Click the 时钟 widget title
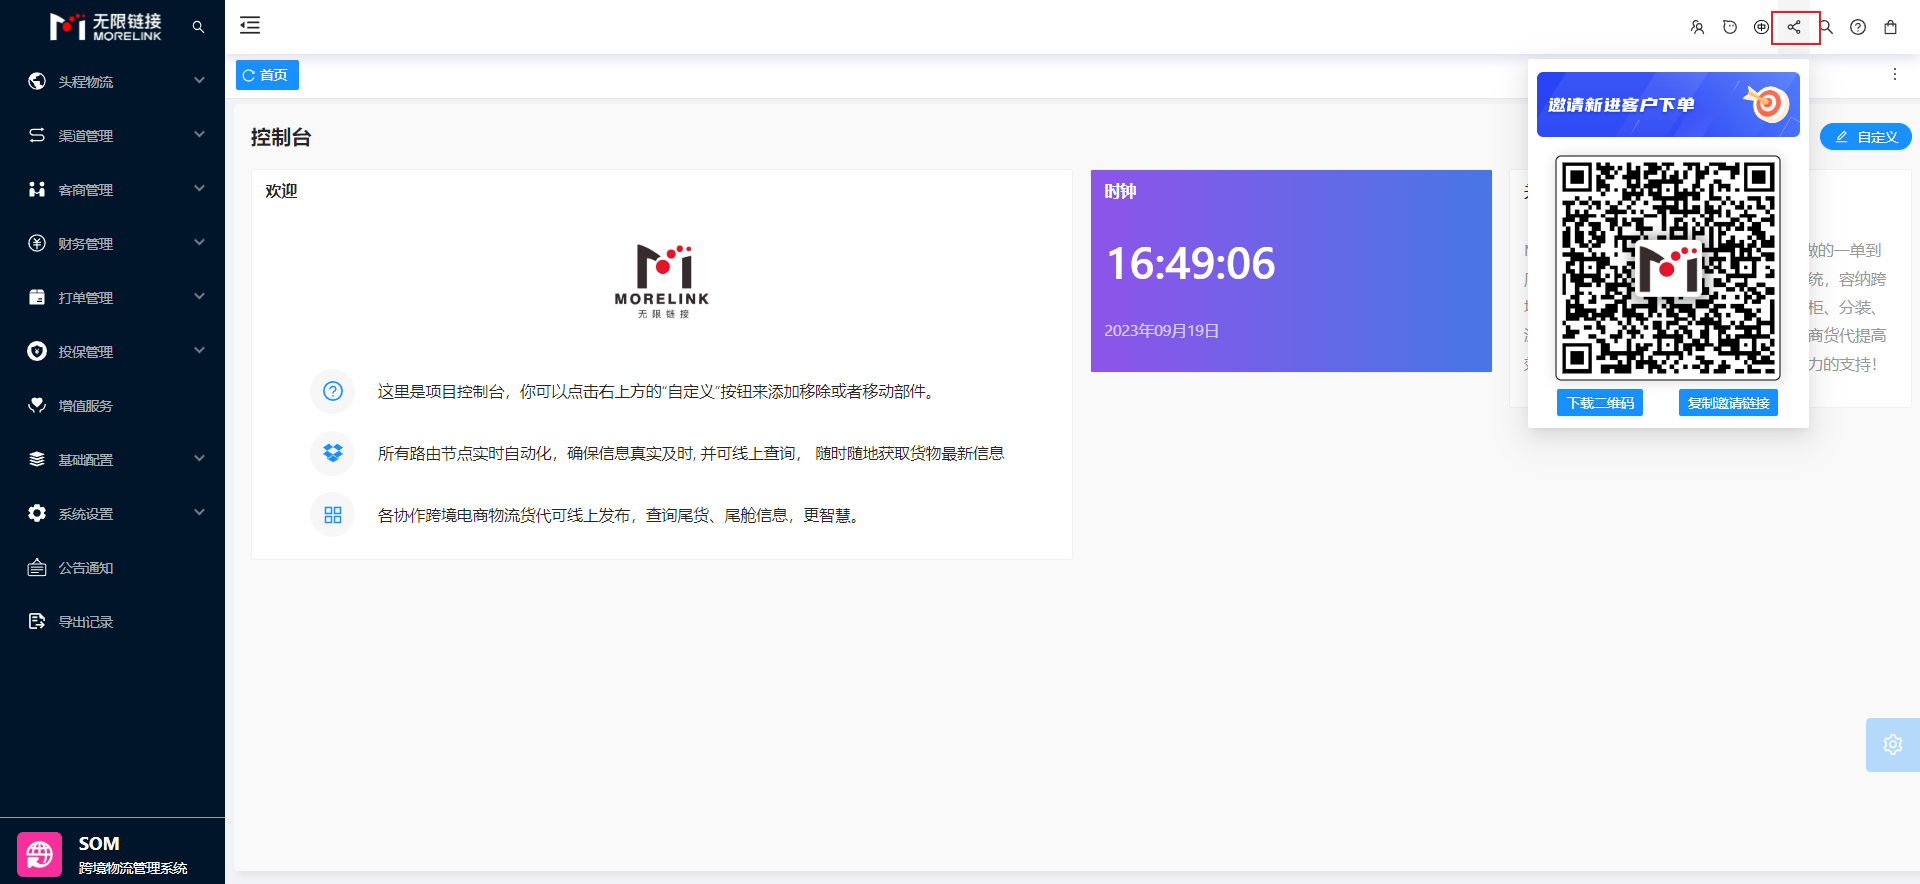Screen dimensions: 1920x884 [x=1120, y=191]
